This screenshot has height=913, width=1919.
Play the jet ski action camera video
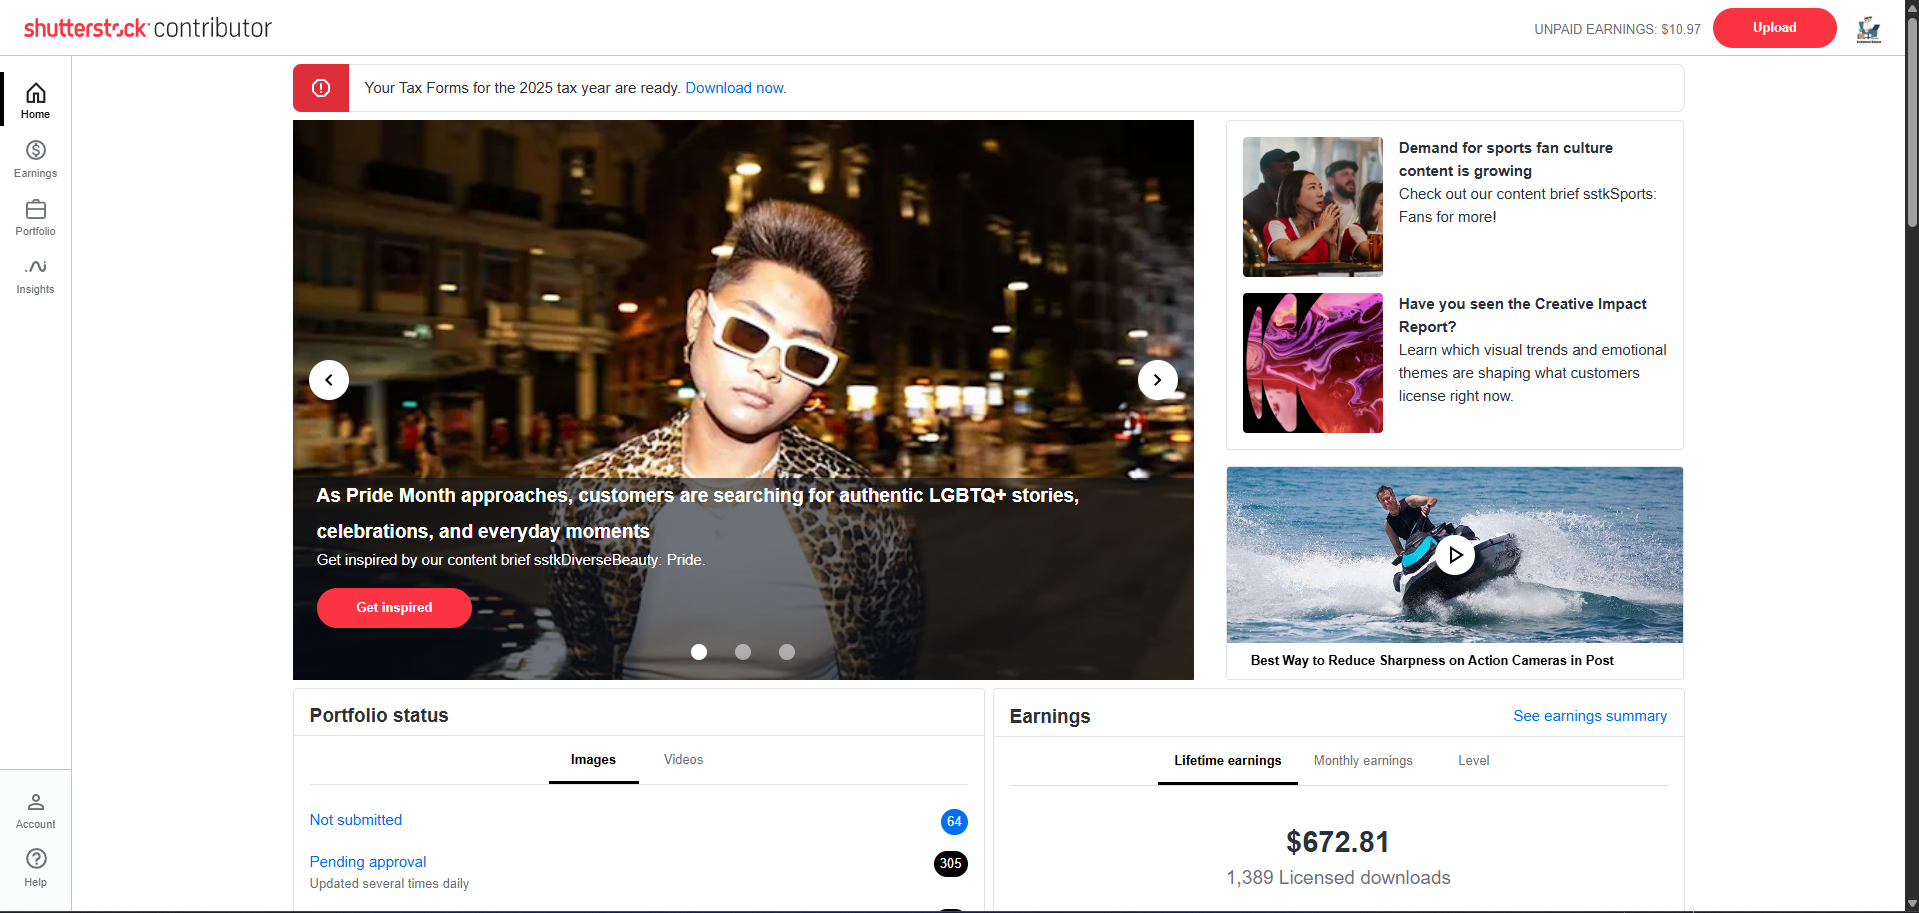(1455, 555)
